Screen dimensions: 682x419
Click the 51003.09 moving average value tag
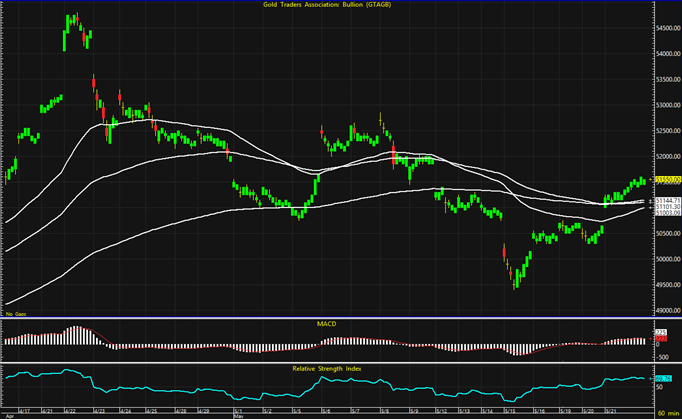pos(666,213)
